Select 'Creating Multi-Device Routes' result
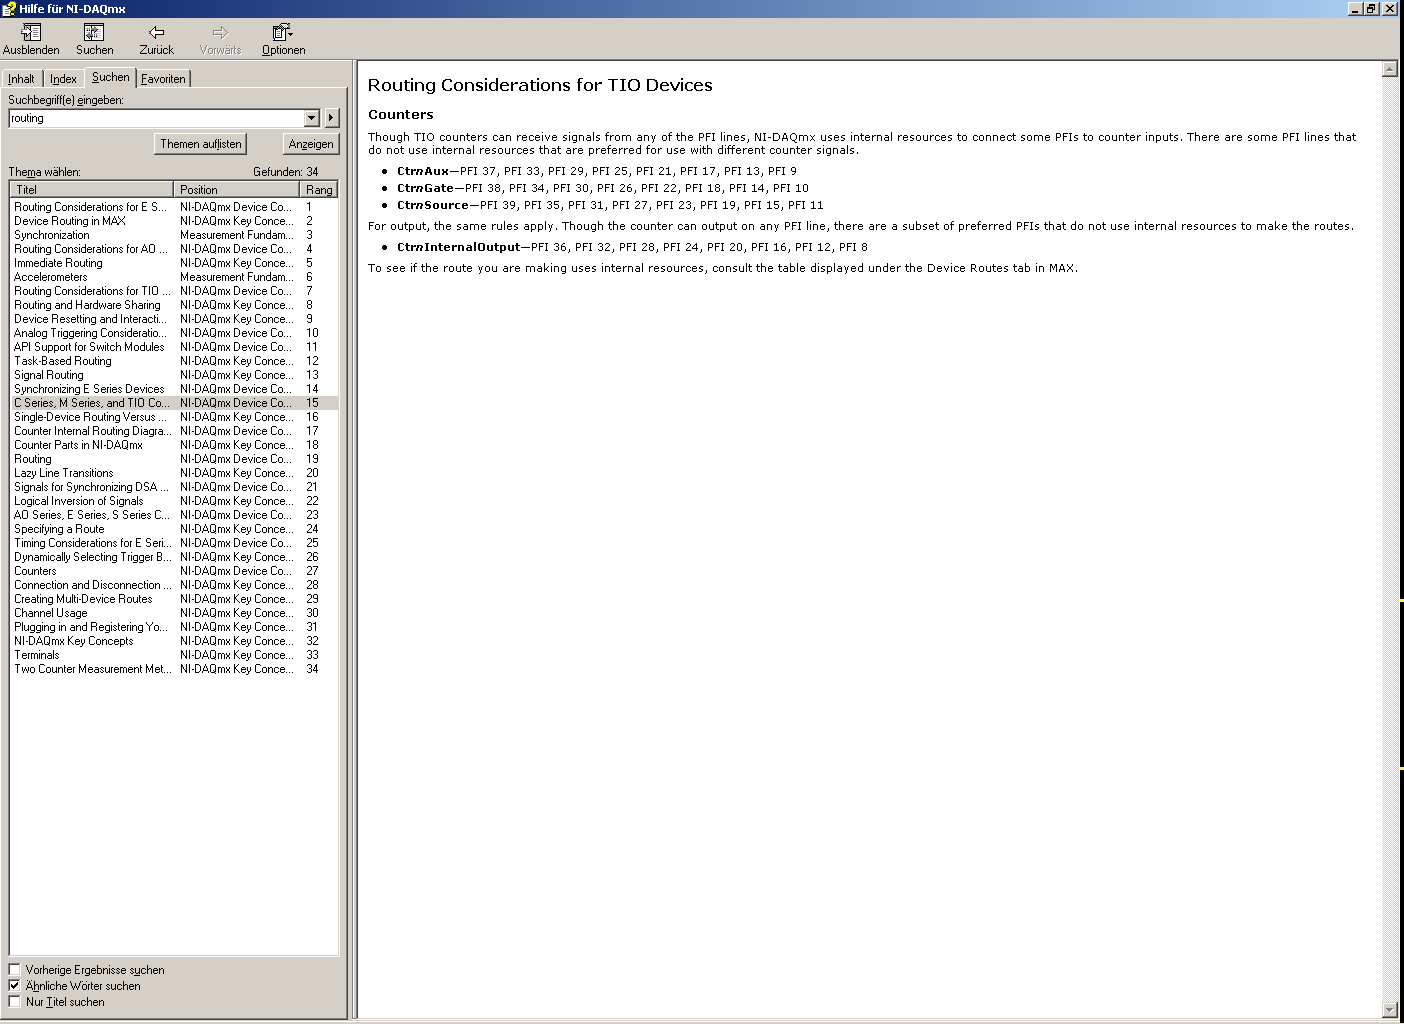 click(174, 599)
